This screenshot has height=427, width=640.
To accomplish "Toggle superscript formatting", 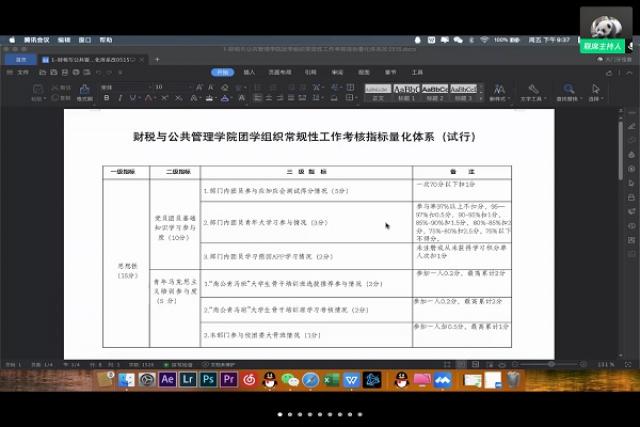I will 164,98.
